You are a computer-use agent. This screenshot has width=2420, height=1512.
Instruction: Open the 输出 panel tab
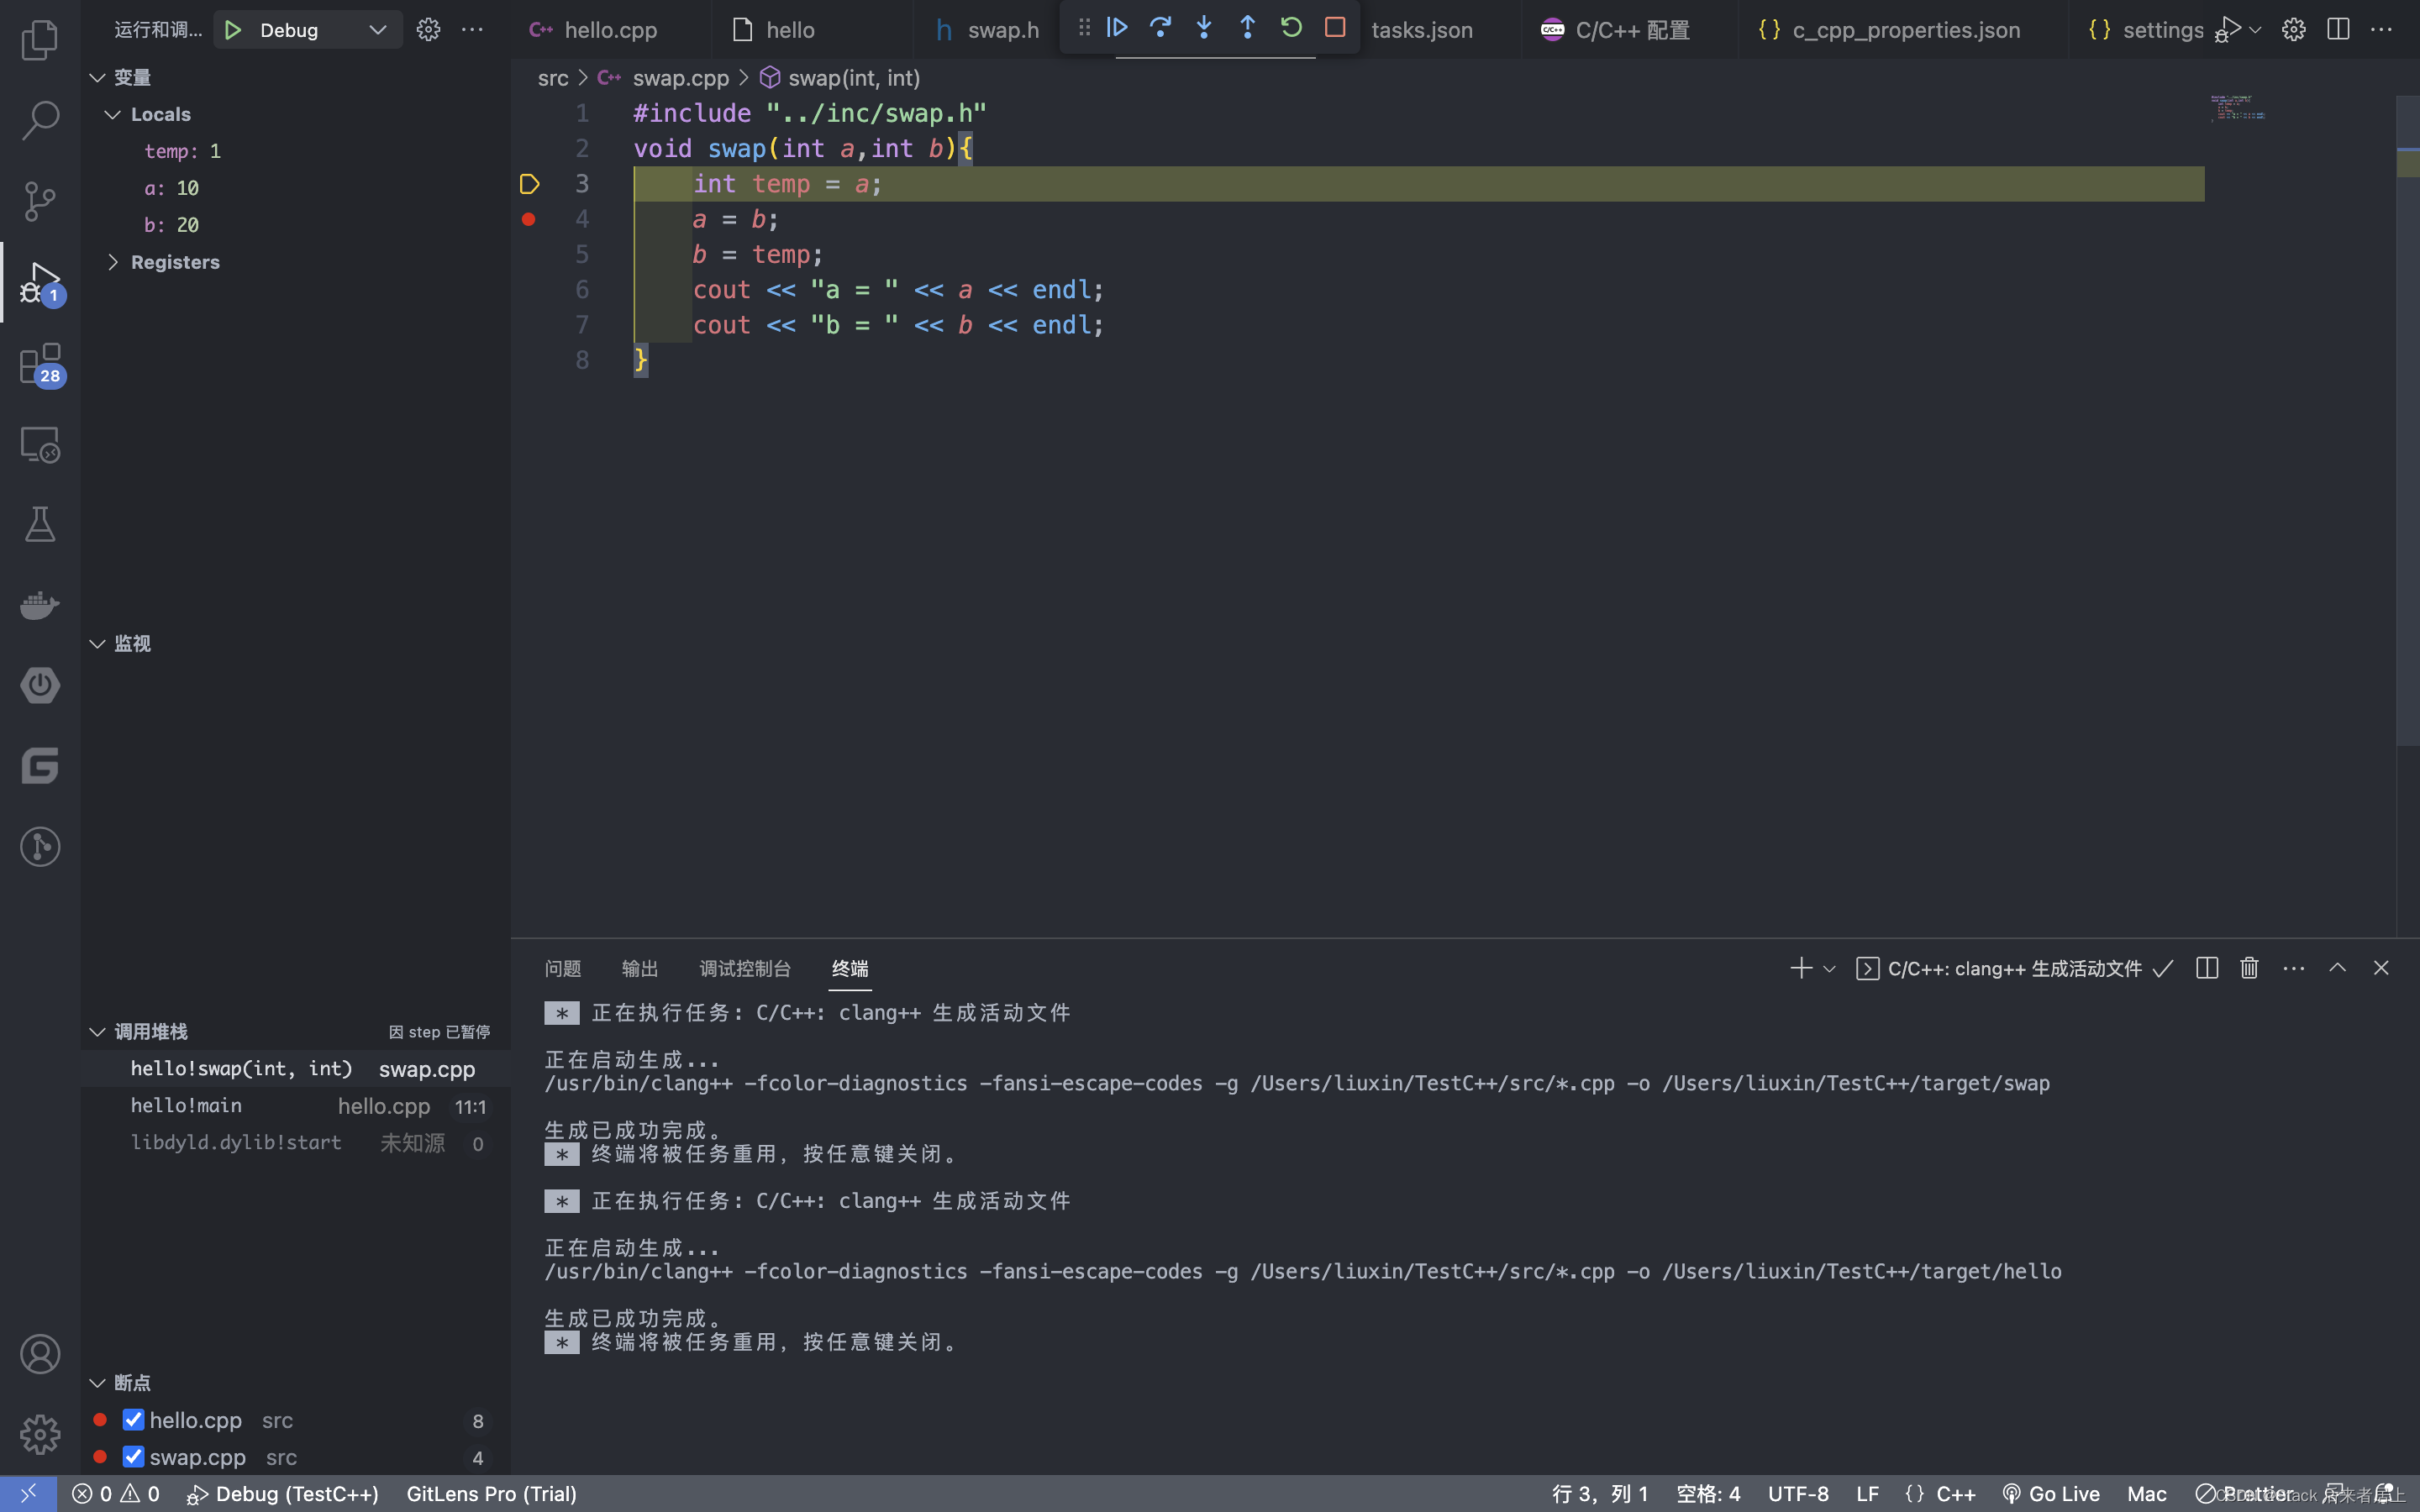point(640,968)
